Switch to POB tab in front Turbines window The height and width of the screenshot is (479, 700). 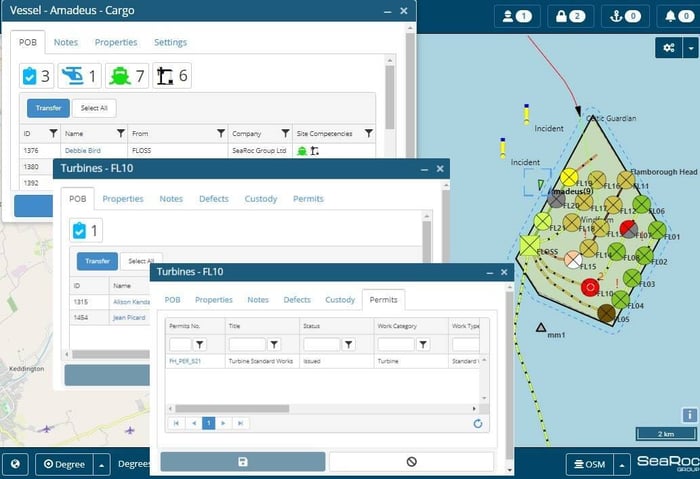pos(172,300)
